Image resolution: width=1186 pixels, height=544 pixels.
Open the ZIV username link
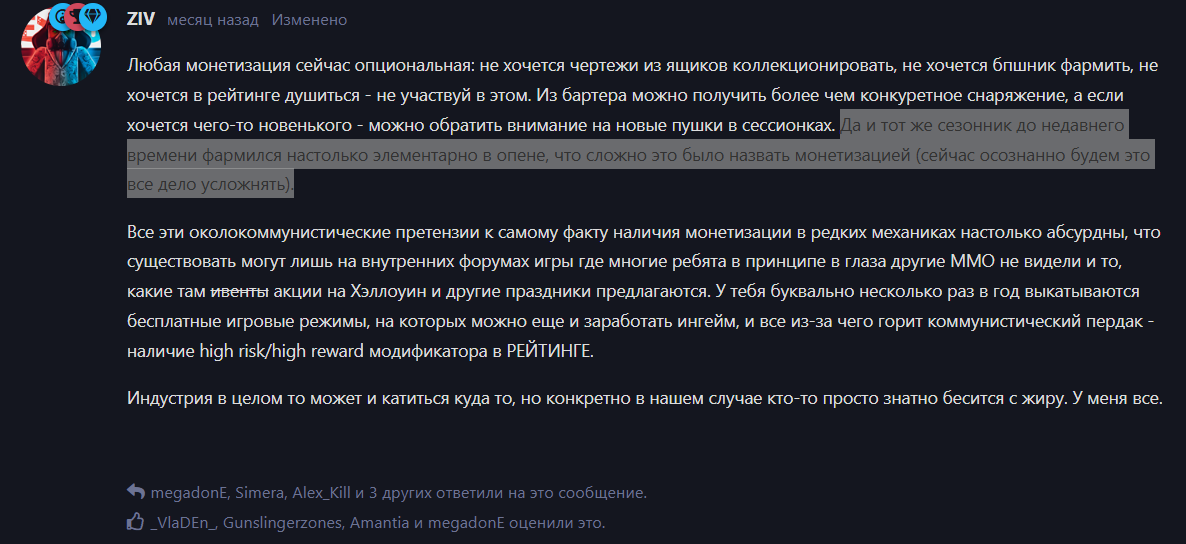(141, 20)
